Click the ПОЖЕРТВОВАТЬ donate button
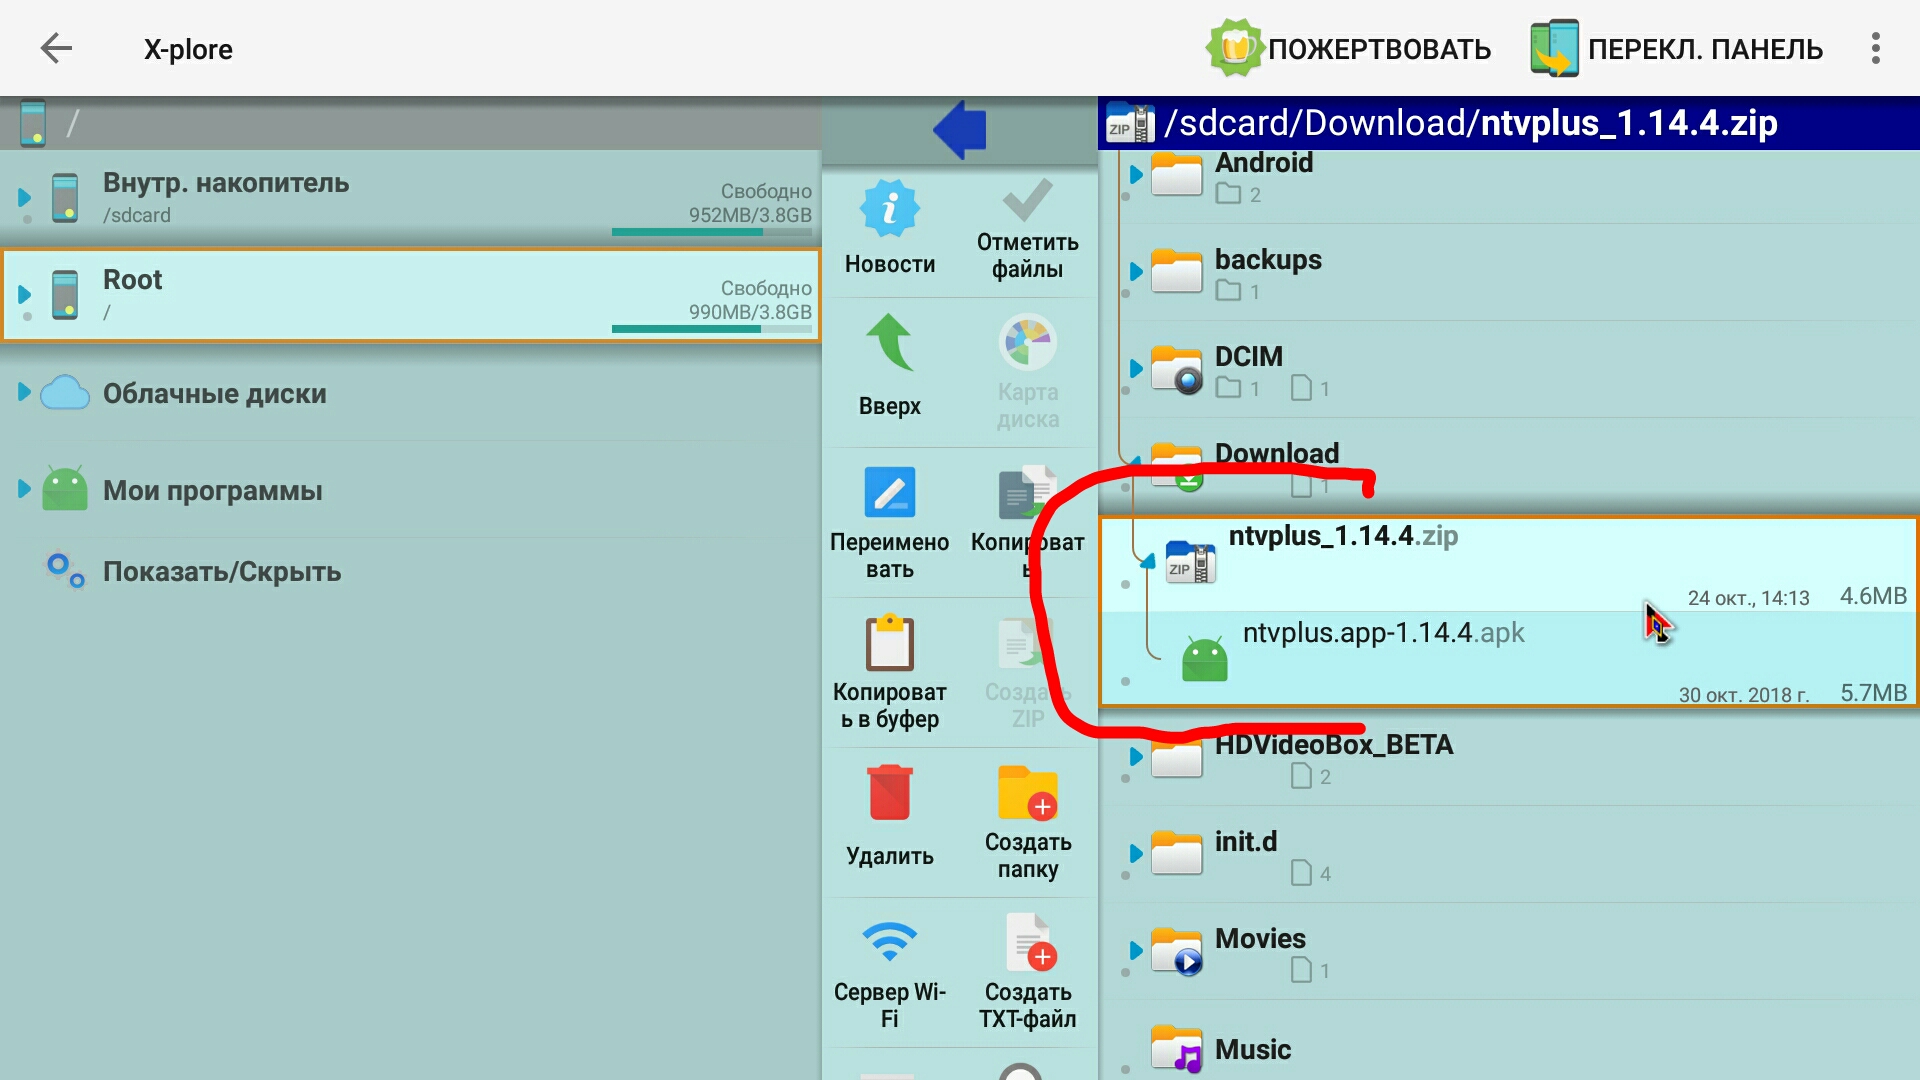This screenshot has height=1080, width=1920. 1349,49
